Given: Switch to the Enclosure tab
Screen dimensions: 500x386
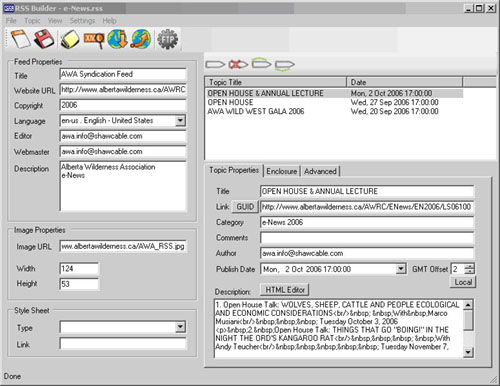Looking at the screenshot, I should coord(282,171).
